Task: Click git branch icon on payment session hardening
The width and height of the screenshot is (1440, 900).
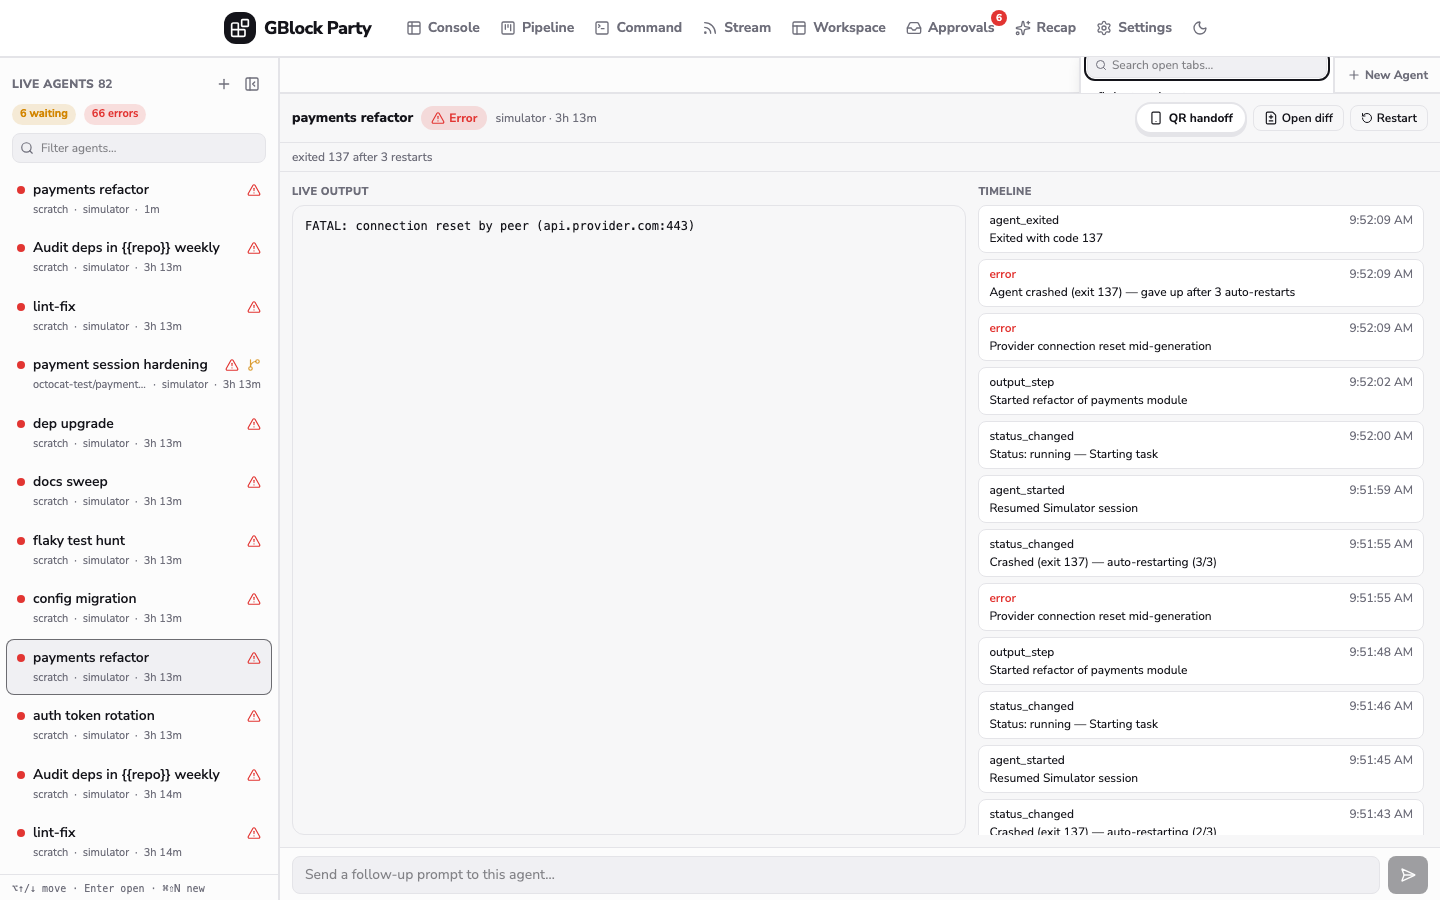Action: 254,365
